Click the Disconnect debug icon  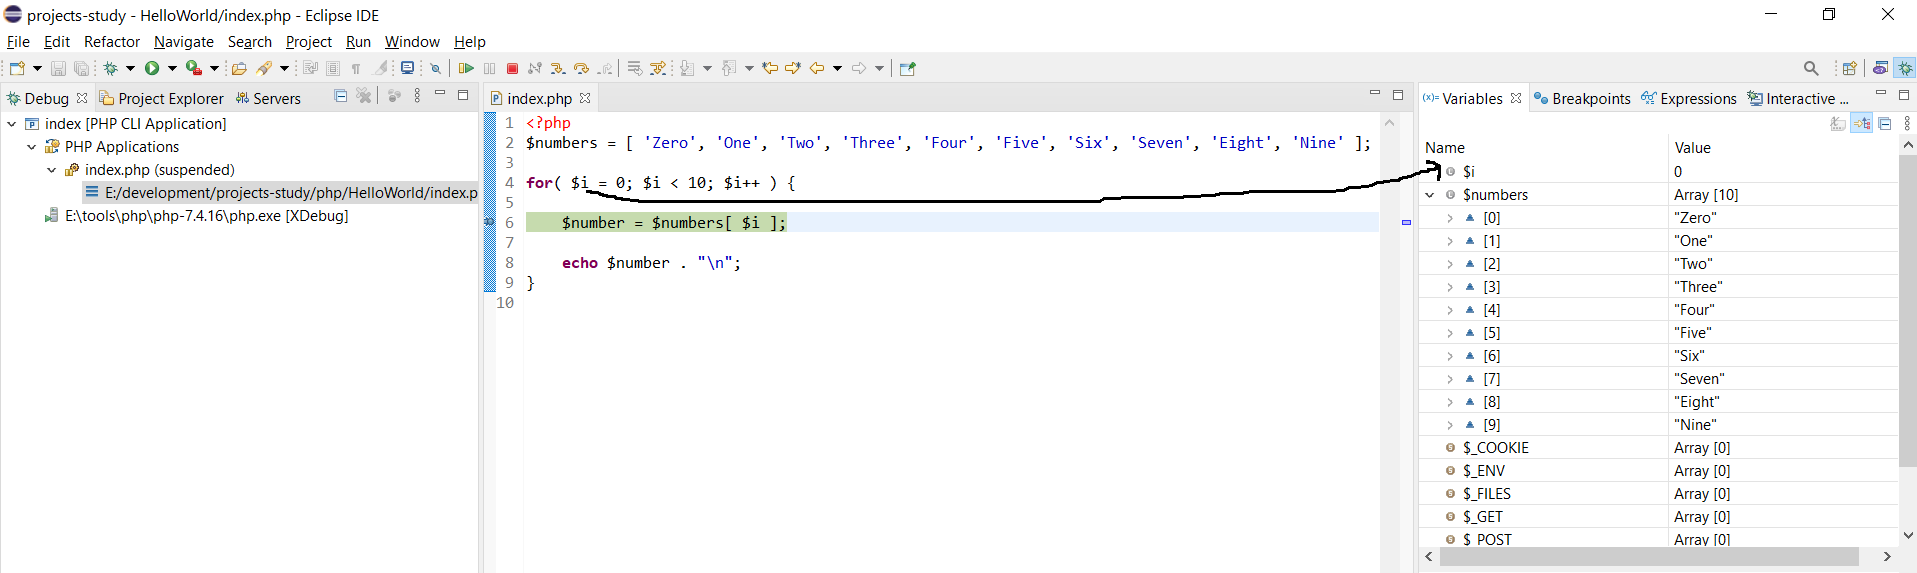[x=535, y=68]
